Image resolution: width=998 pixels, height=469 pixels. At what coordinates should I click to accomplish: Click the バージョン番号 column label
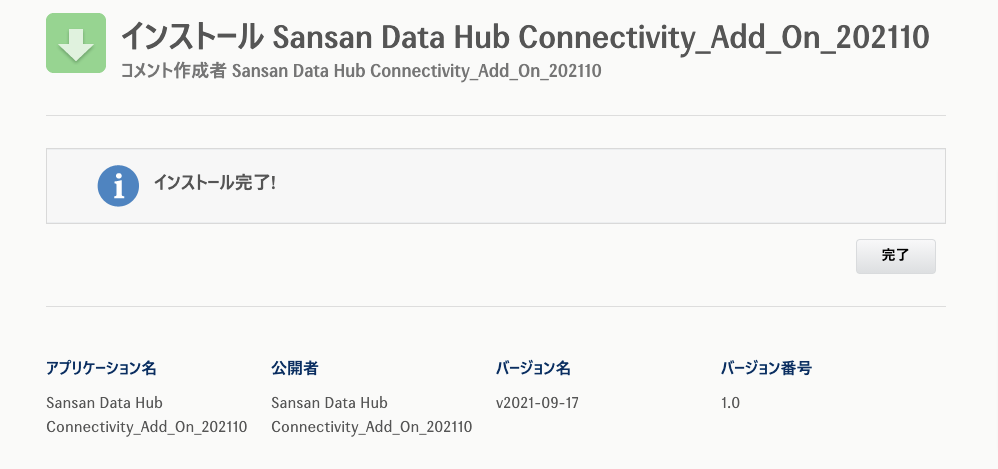click(766, 368)
